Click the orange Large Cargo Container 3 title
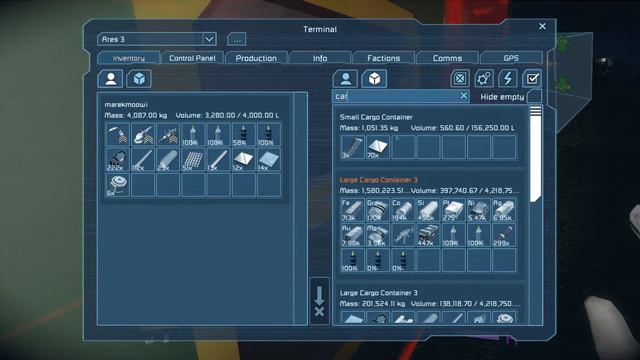Screen dimensions: 640x360 point(378,180)
